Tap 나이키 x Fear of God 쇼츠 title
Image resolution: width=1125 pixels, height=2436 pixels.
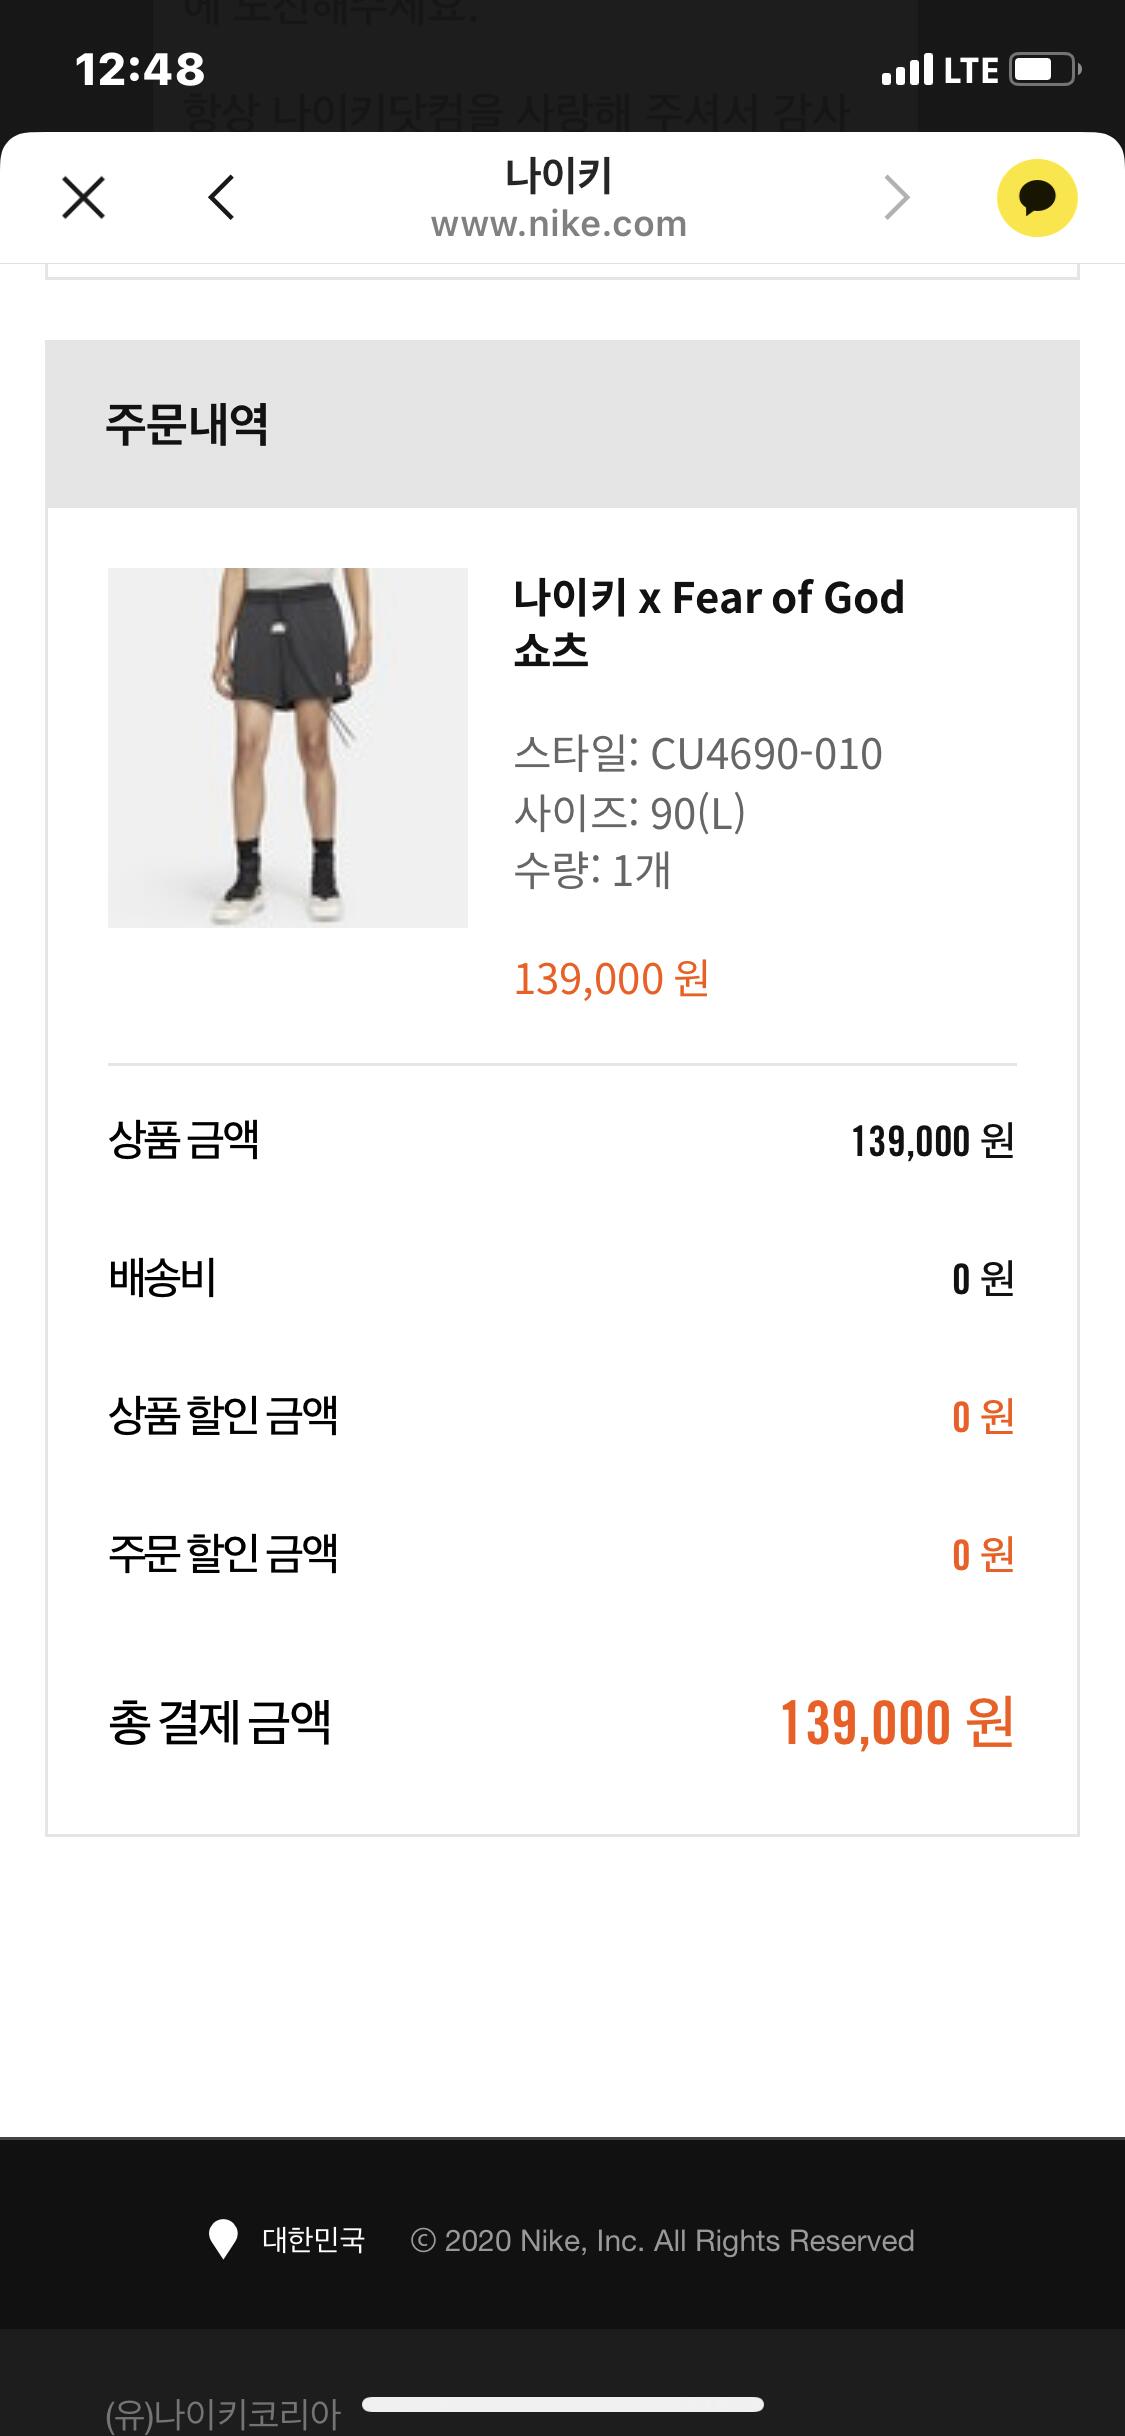pyautogui.click(x=708, y=622)
